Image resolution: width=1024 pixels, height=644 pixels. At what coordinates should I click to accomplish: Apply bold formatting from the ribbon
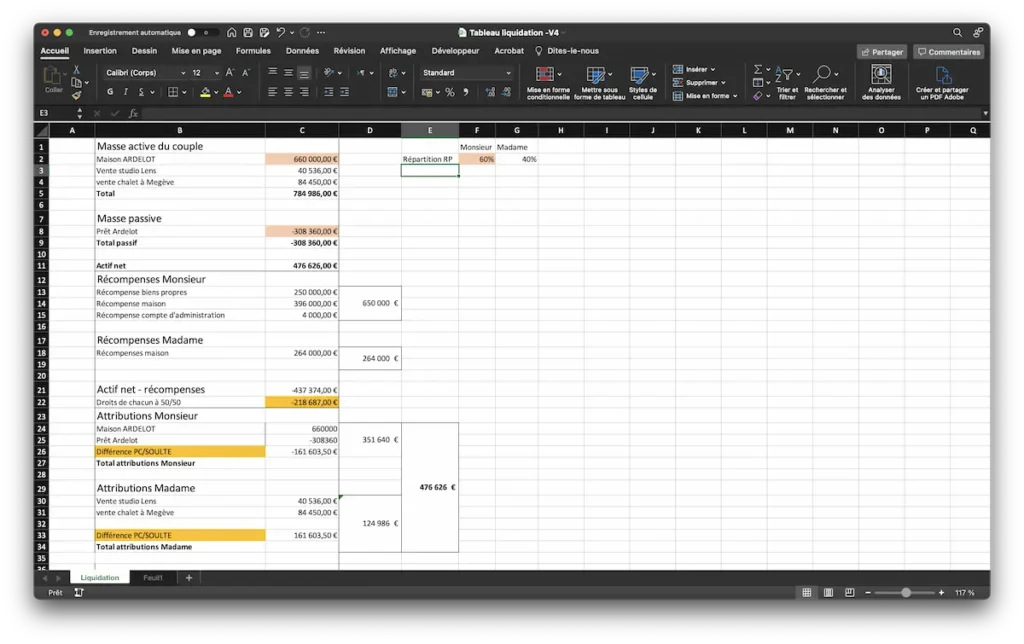point(110,90)
